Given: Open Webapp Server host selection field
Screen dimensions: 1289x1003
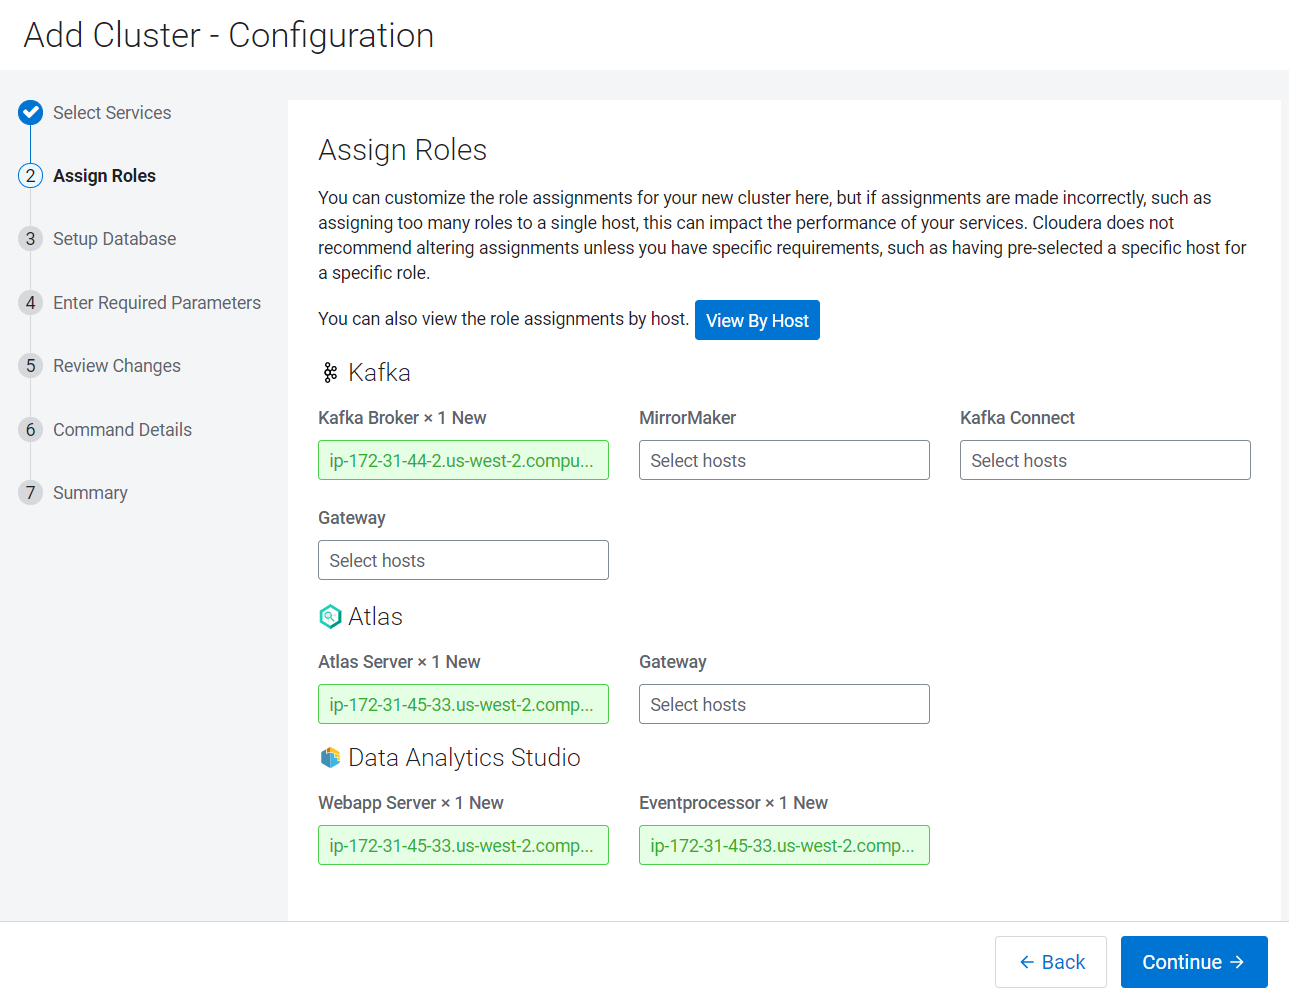Looking at the screenshot, I should coord(463,845).
